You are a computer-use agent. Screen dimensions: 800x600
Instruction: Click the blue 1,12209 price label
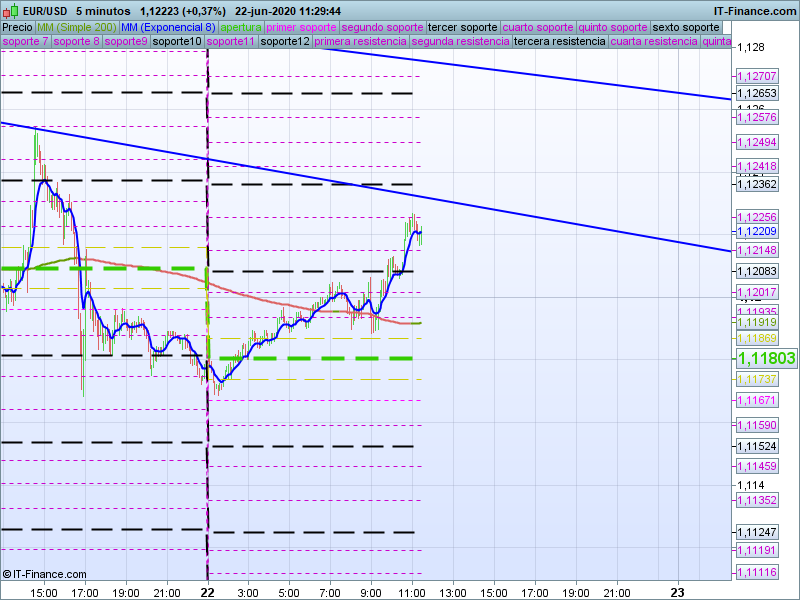click(757, 232)
